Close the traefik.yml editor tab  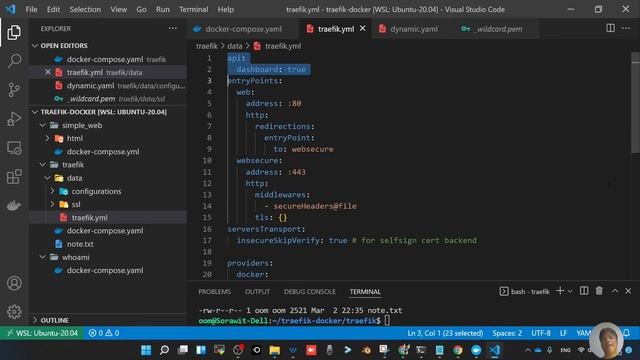pyautogui.click(x=362, y=29)
